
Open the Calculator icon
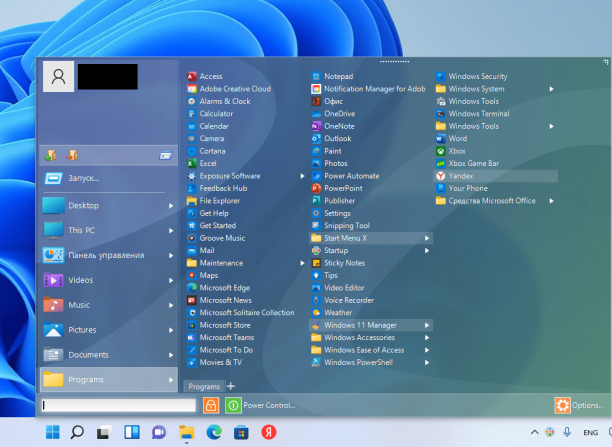(x=192, y=114)
